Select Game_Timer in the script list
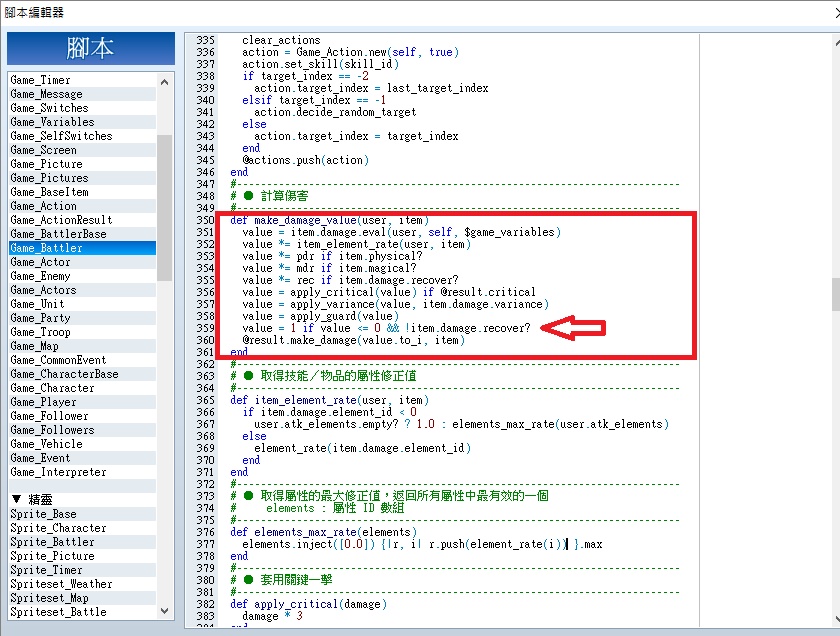The height and width of the screenshot is (636, 840). (x=82, y=80)
